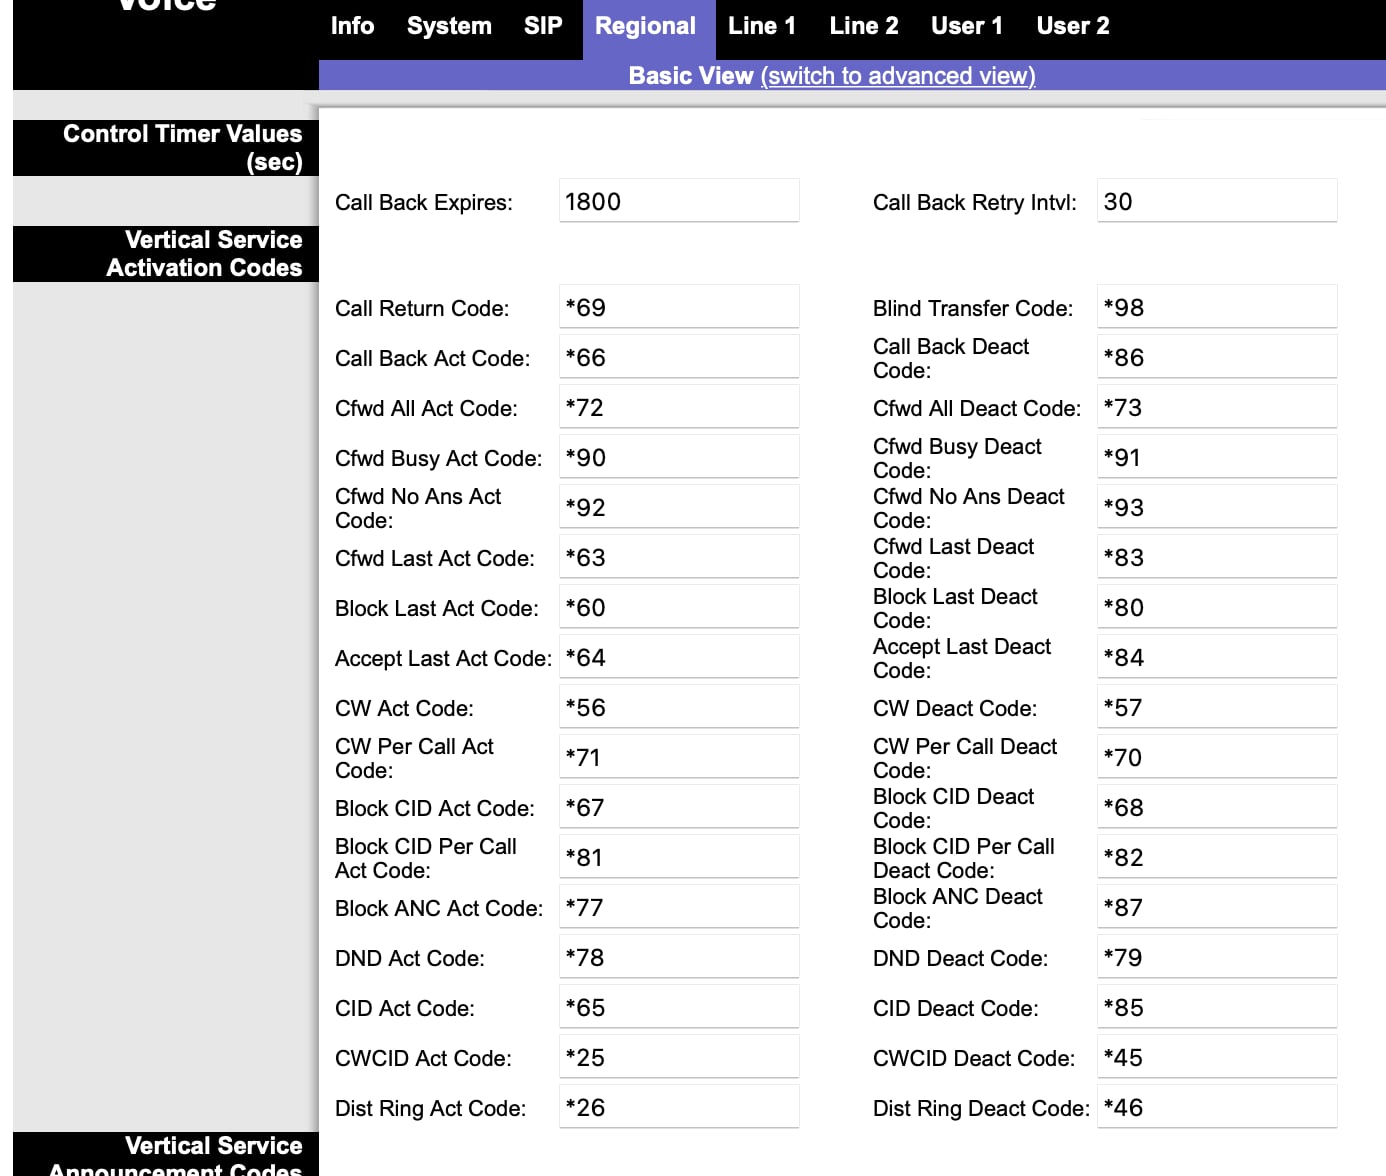Select the CID Act Code field
The image size is (1386, 1176).
point(679,1007)
